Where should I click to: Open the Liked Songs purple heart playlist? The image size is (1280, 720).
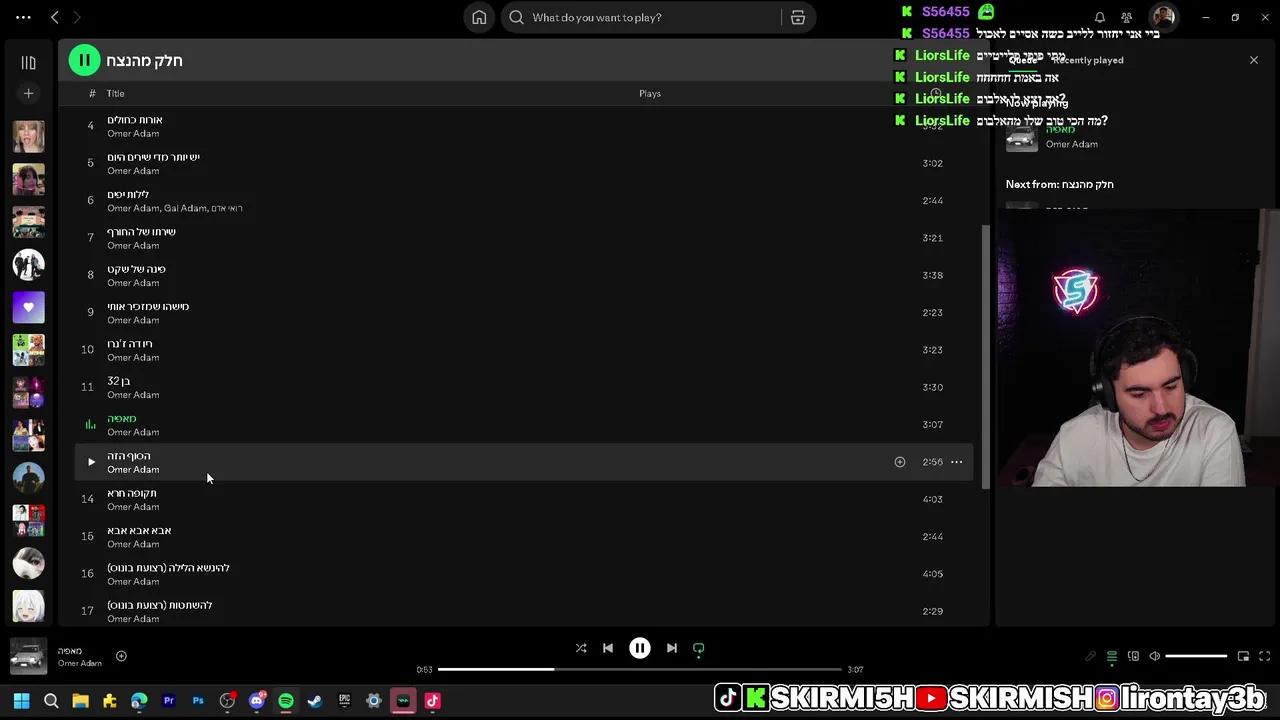click(28, 307)
